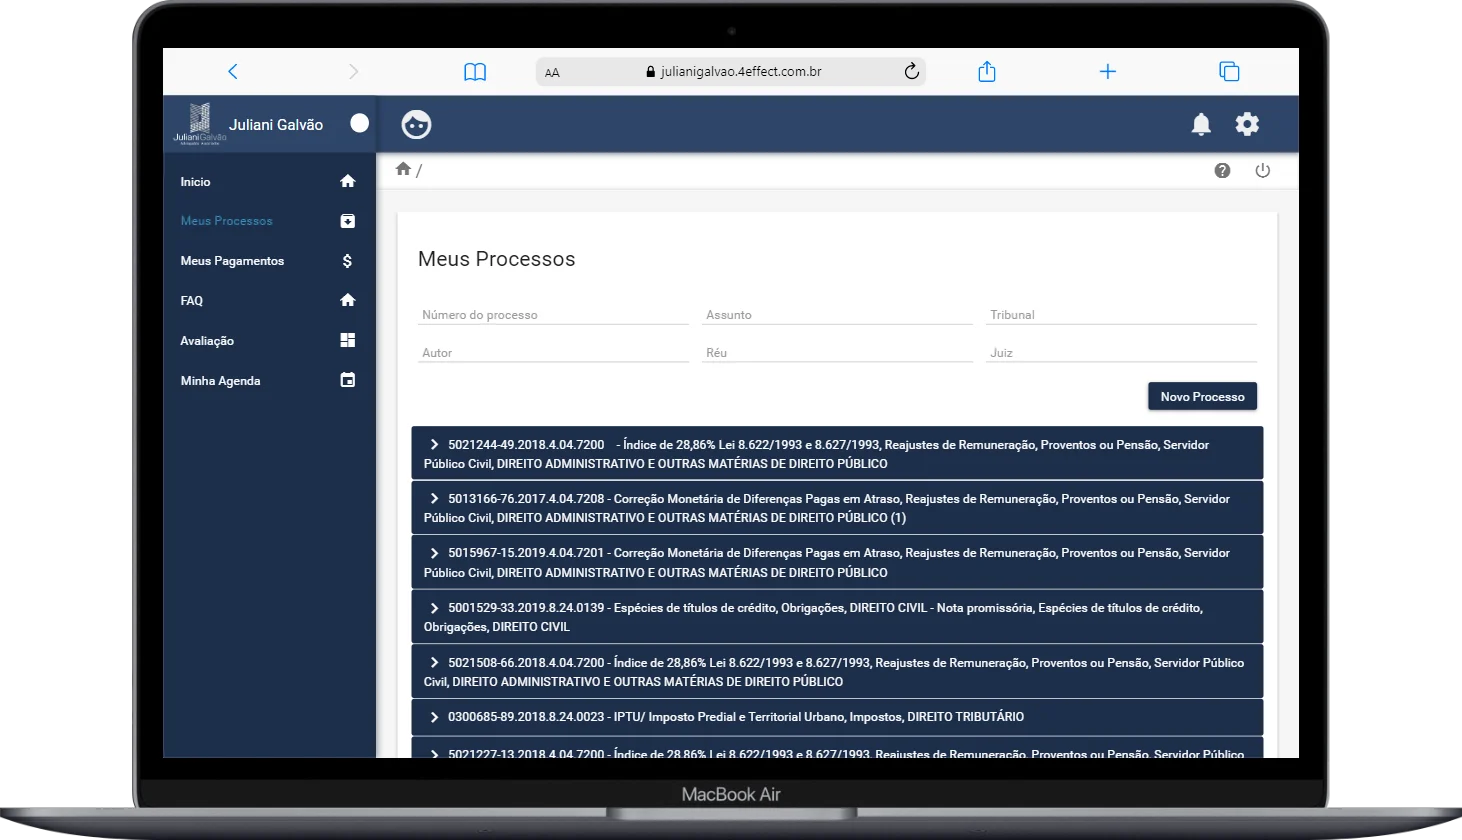Expand process 0300685-89.2018.8.24.0023 chevron
This screenshot has height=840, width=1462.
(434, 716)
